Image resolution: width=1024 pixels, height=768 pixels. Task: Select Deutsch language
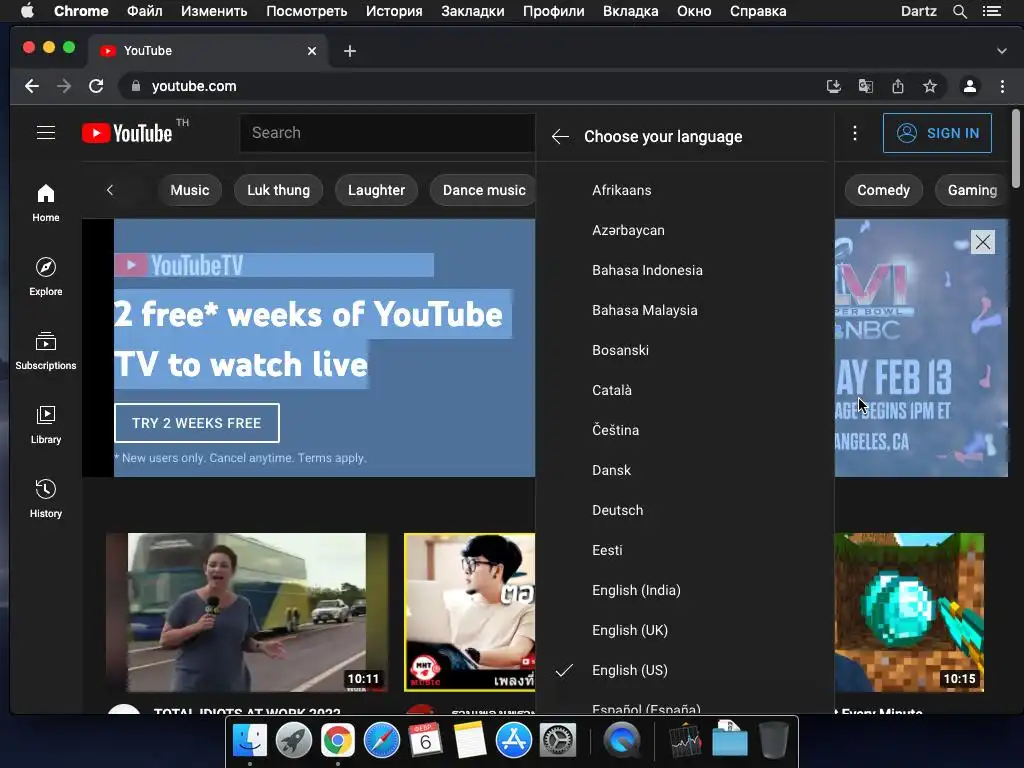click(x=684, y=510)
